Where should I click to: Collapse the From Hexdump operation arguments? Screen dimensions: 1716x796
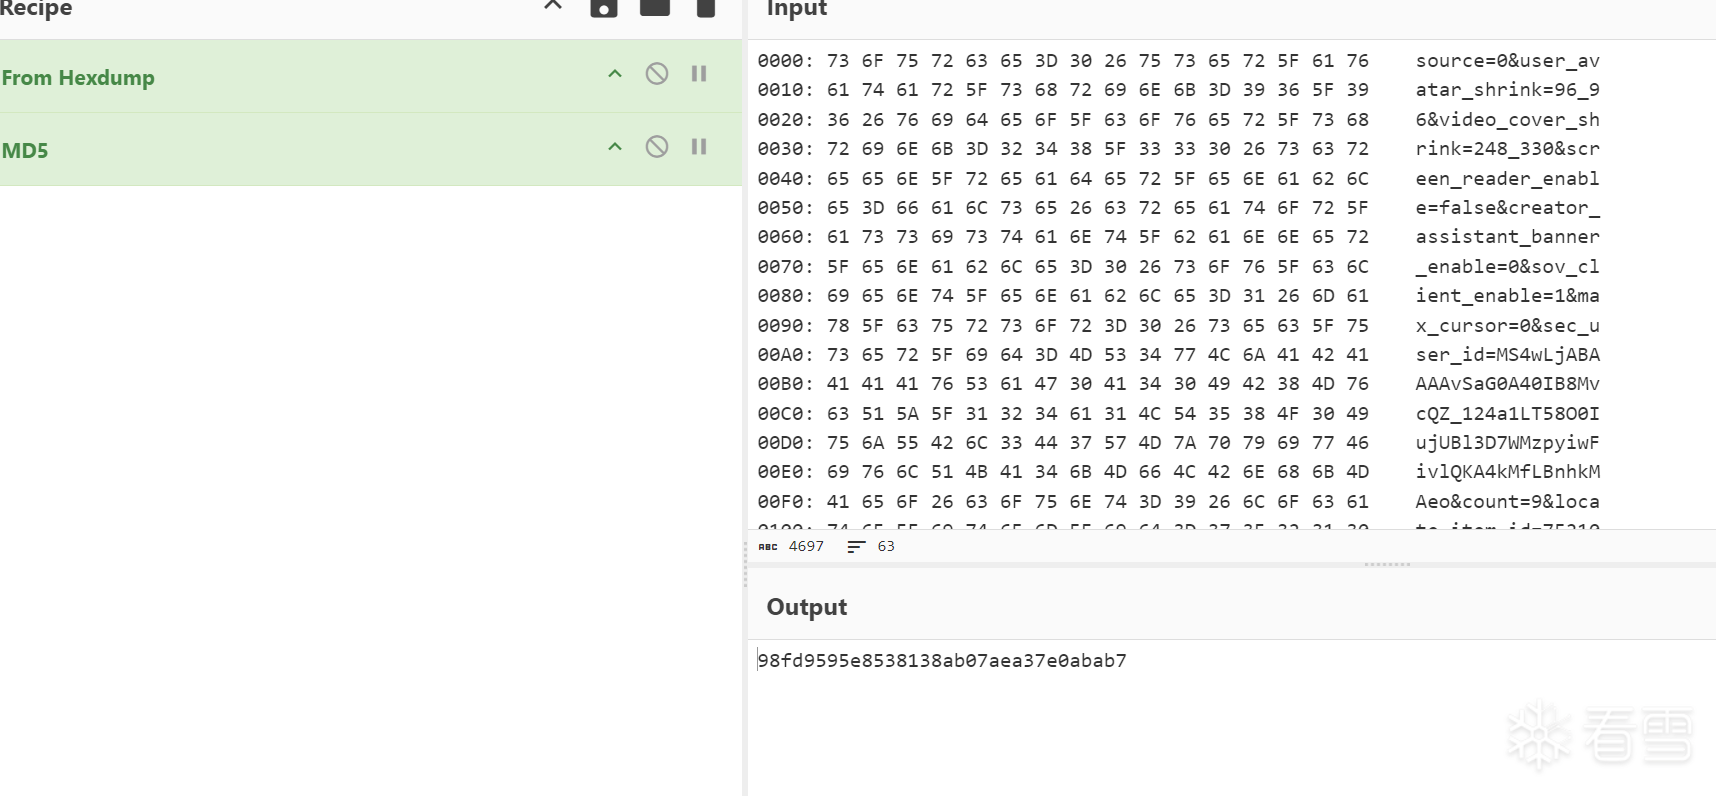[615, 74]
